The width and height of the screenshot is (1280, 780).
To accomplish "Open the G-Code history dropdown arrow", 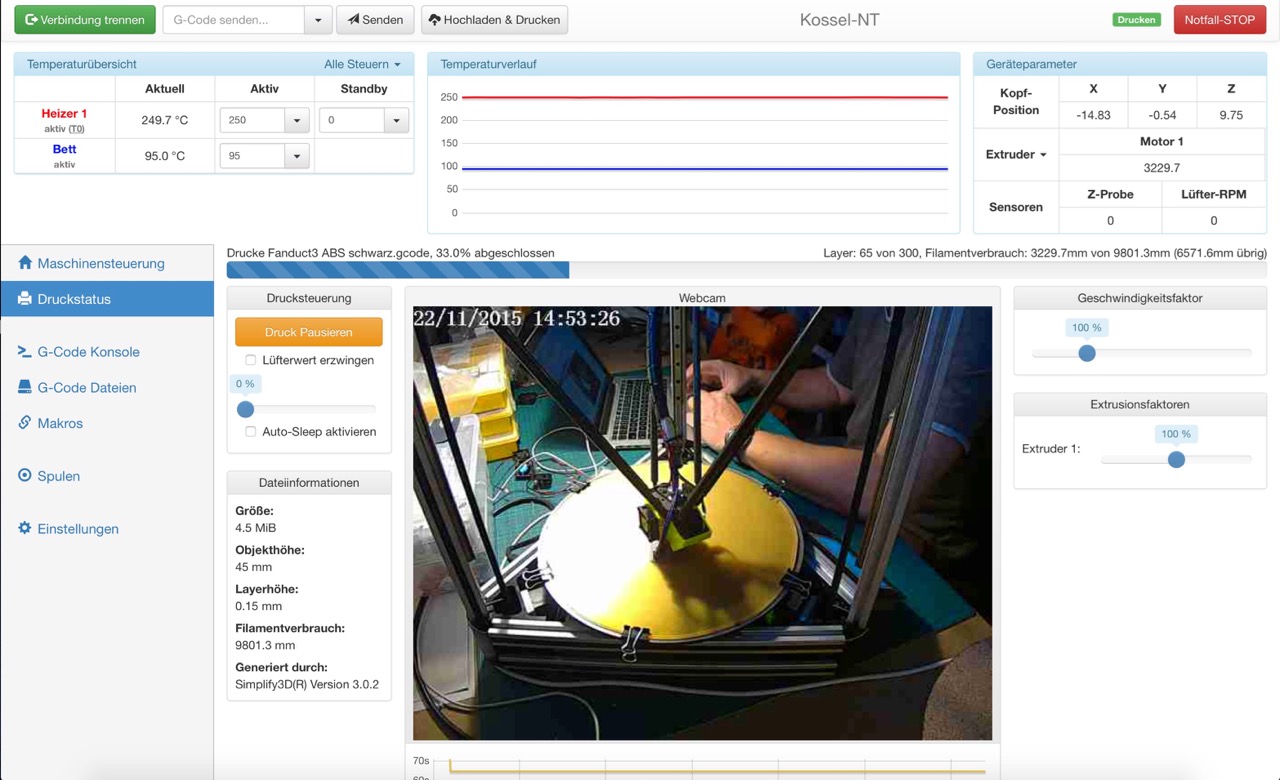I will [318, 20].
